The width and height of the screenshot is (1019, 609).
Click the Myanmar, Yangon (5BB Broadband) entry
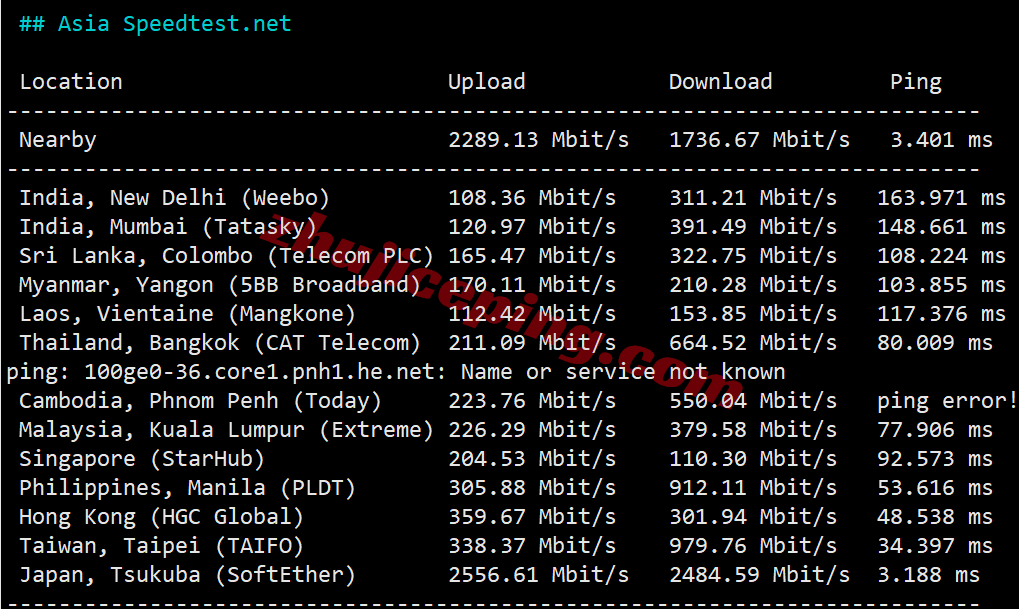[220, 285]
